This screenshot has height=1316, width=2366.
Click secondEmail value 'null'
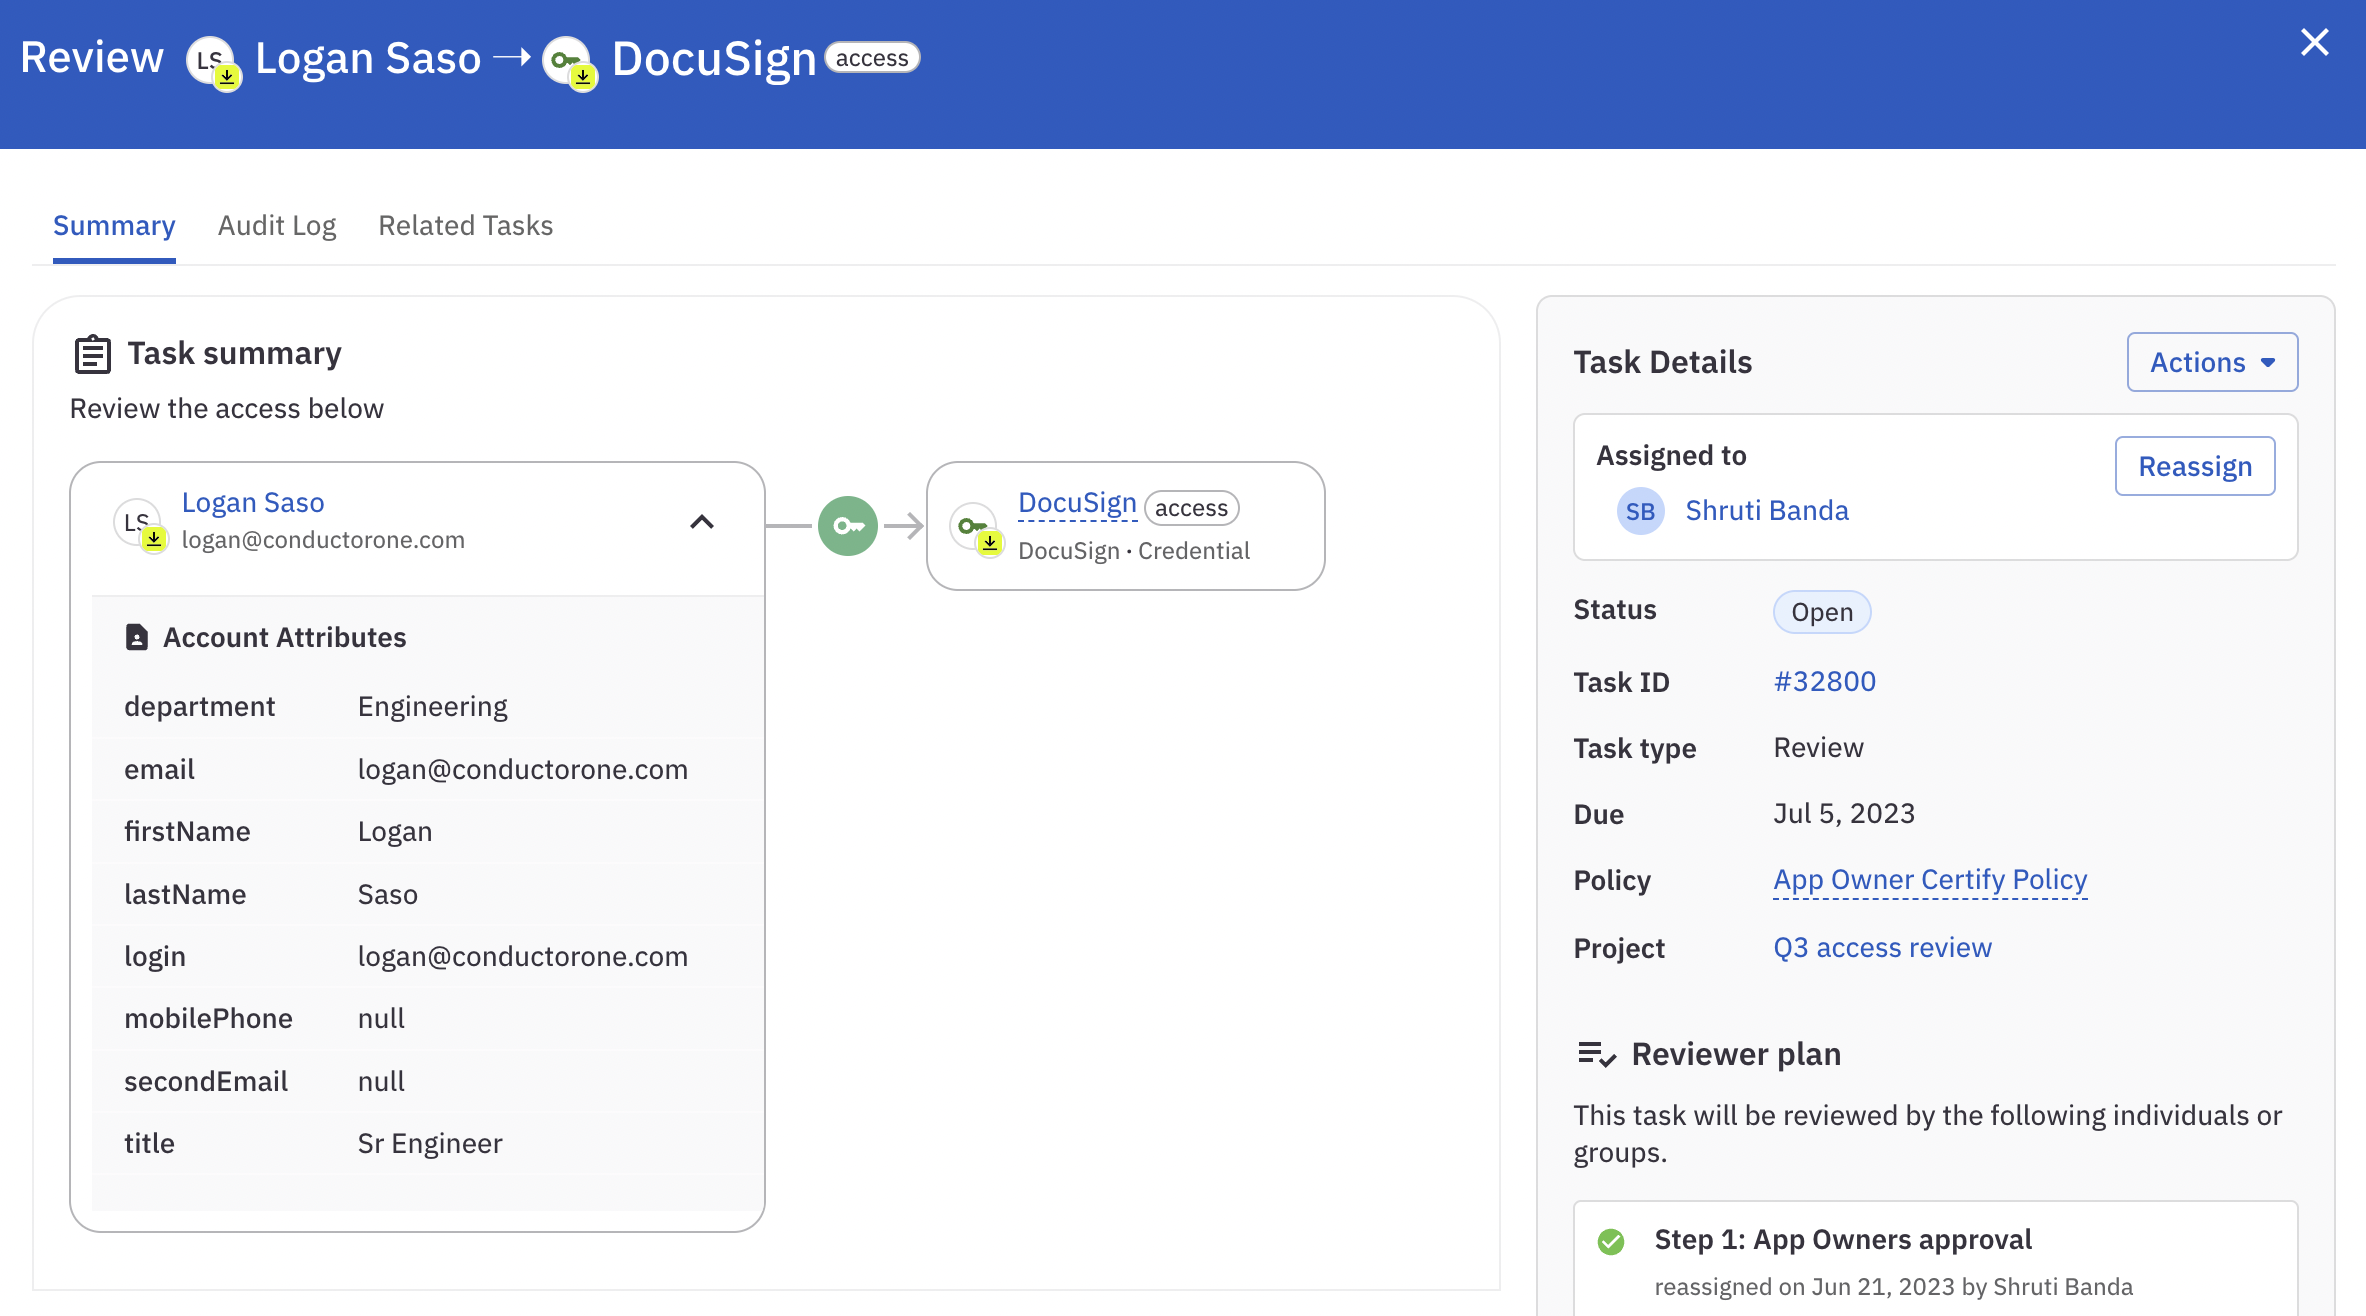tap(381, 1082)
